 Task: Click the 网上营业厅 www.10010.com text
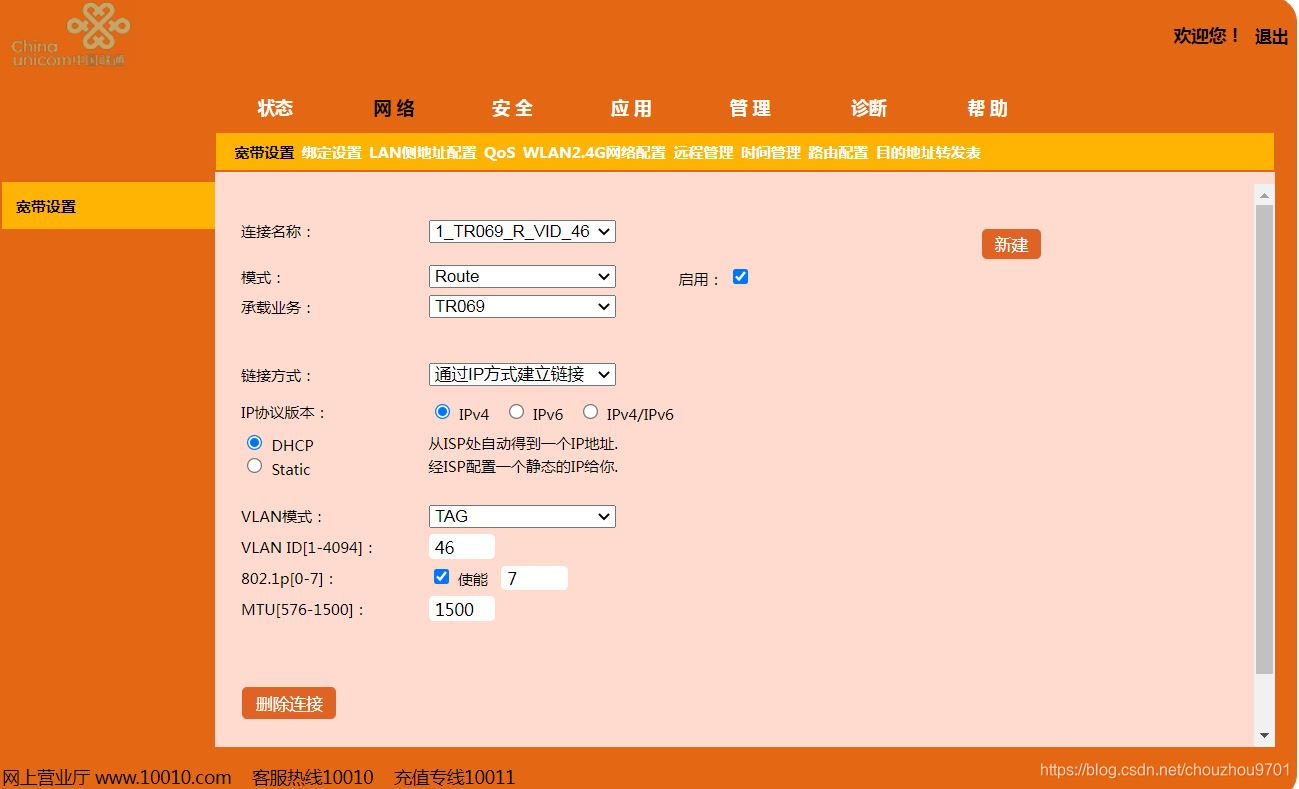[x=117, y=777]
